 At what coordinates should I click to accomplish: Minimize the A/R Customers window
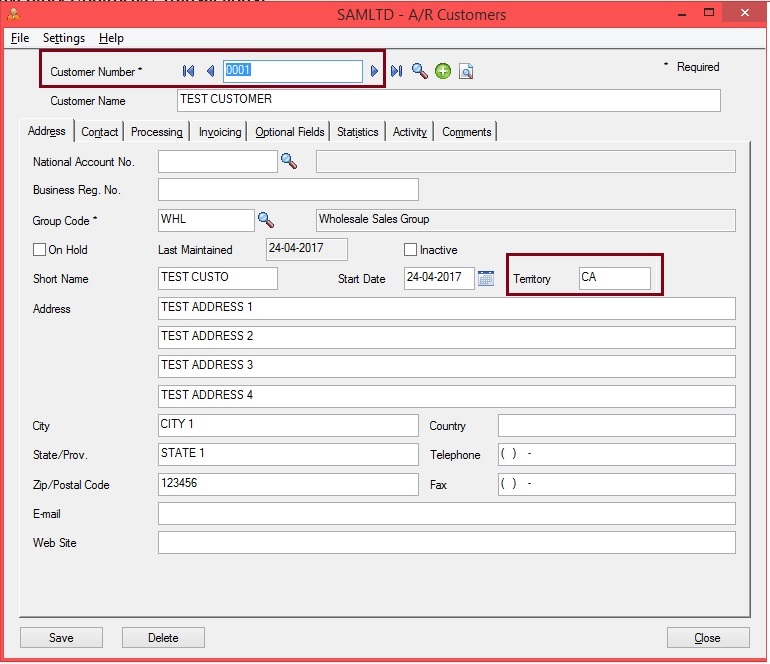pos(682,14)
